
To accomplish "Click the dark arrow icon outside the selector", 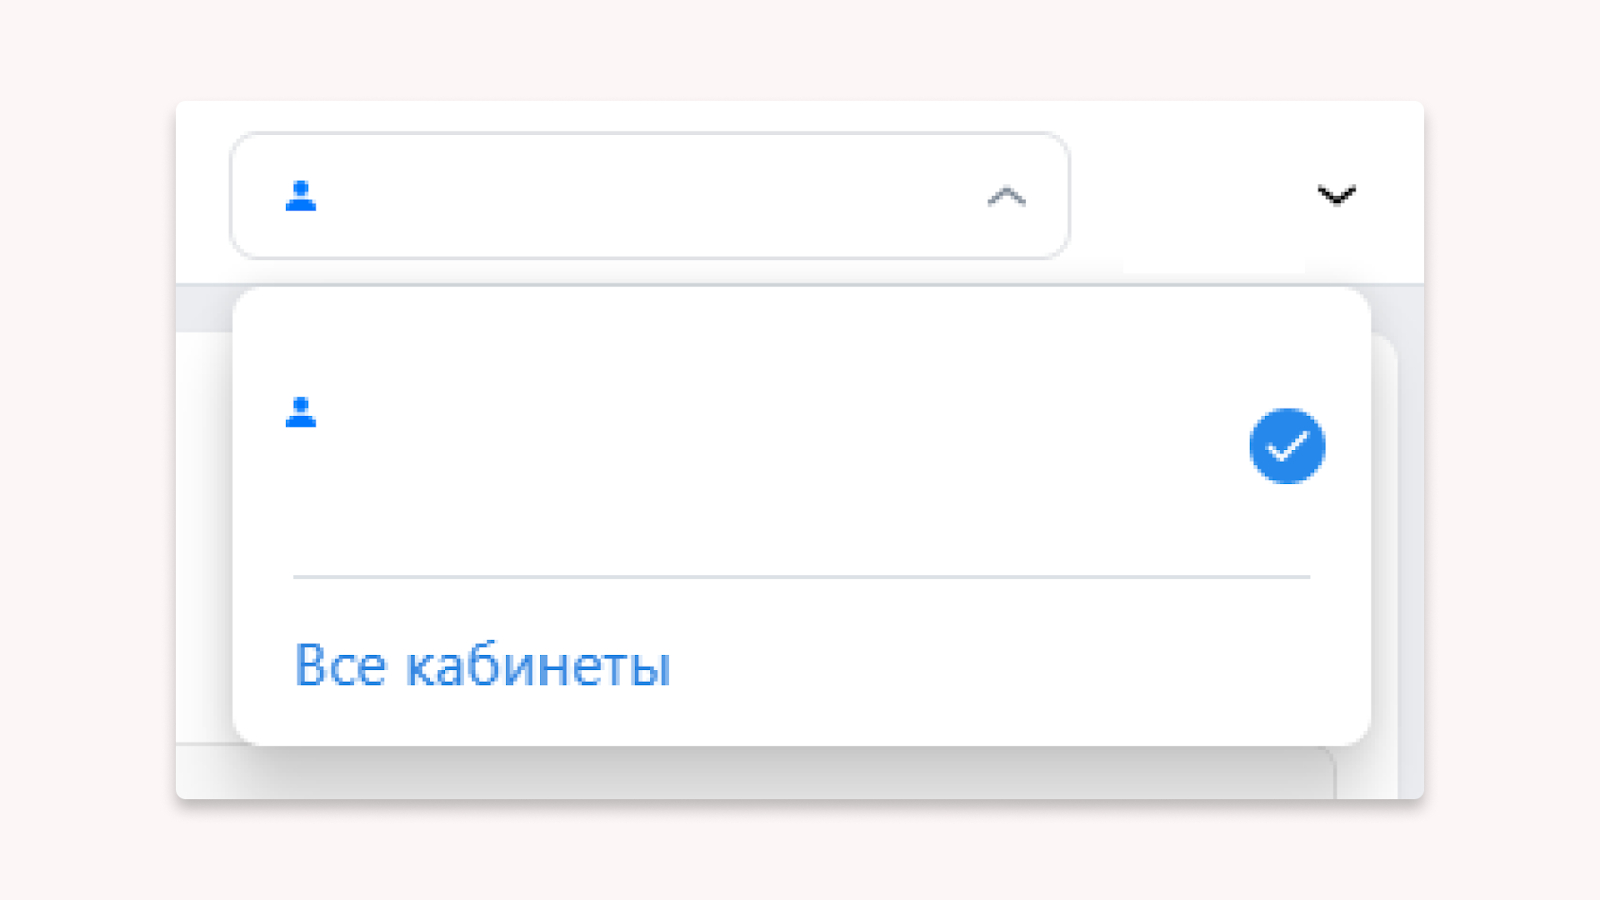I will [1336, 195].
